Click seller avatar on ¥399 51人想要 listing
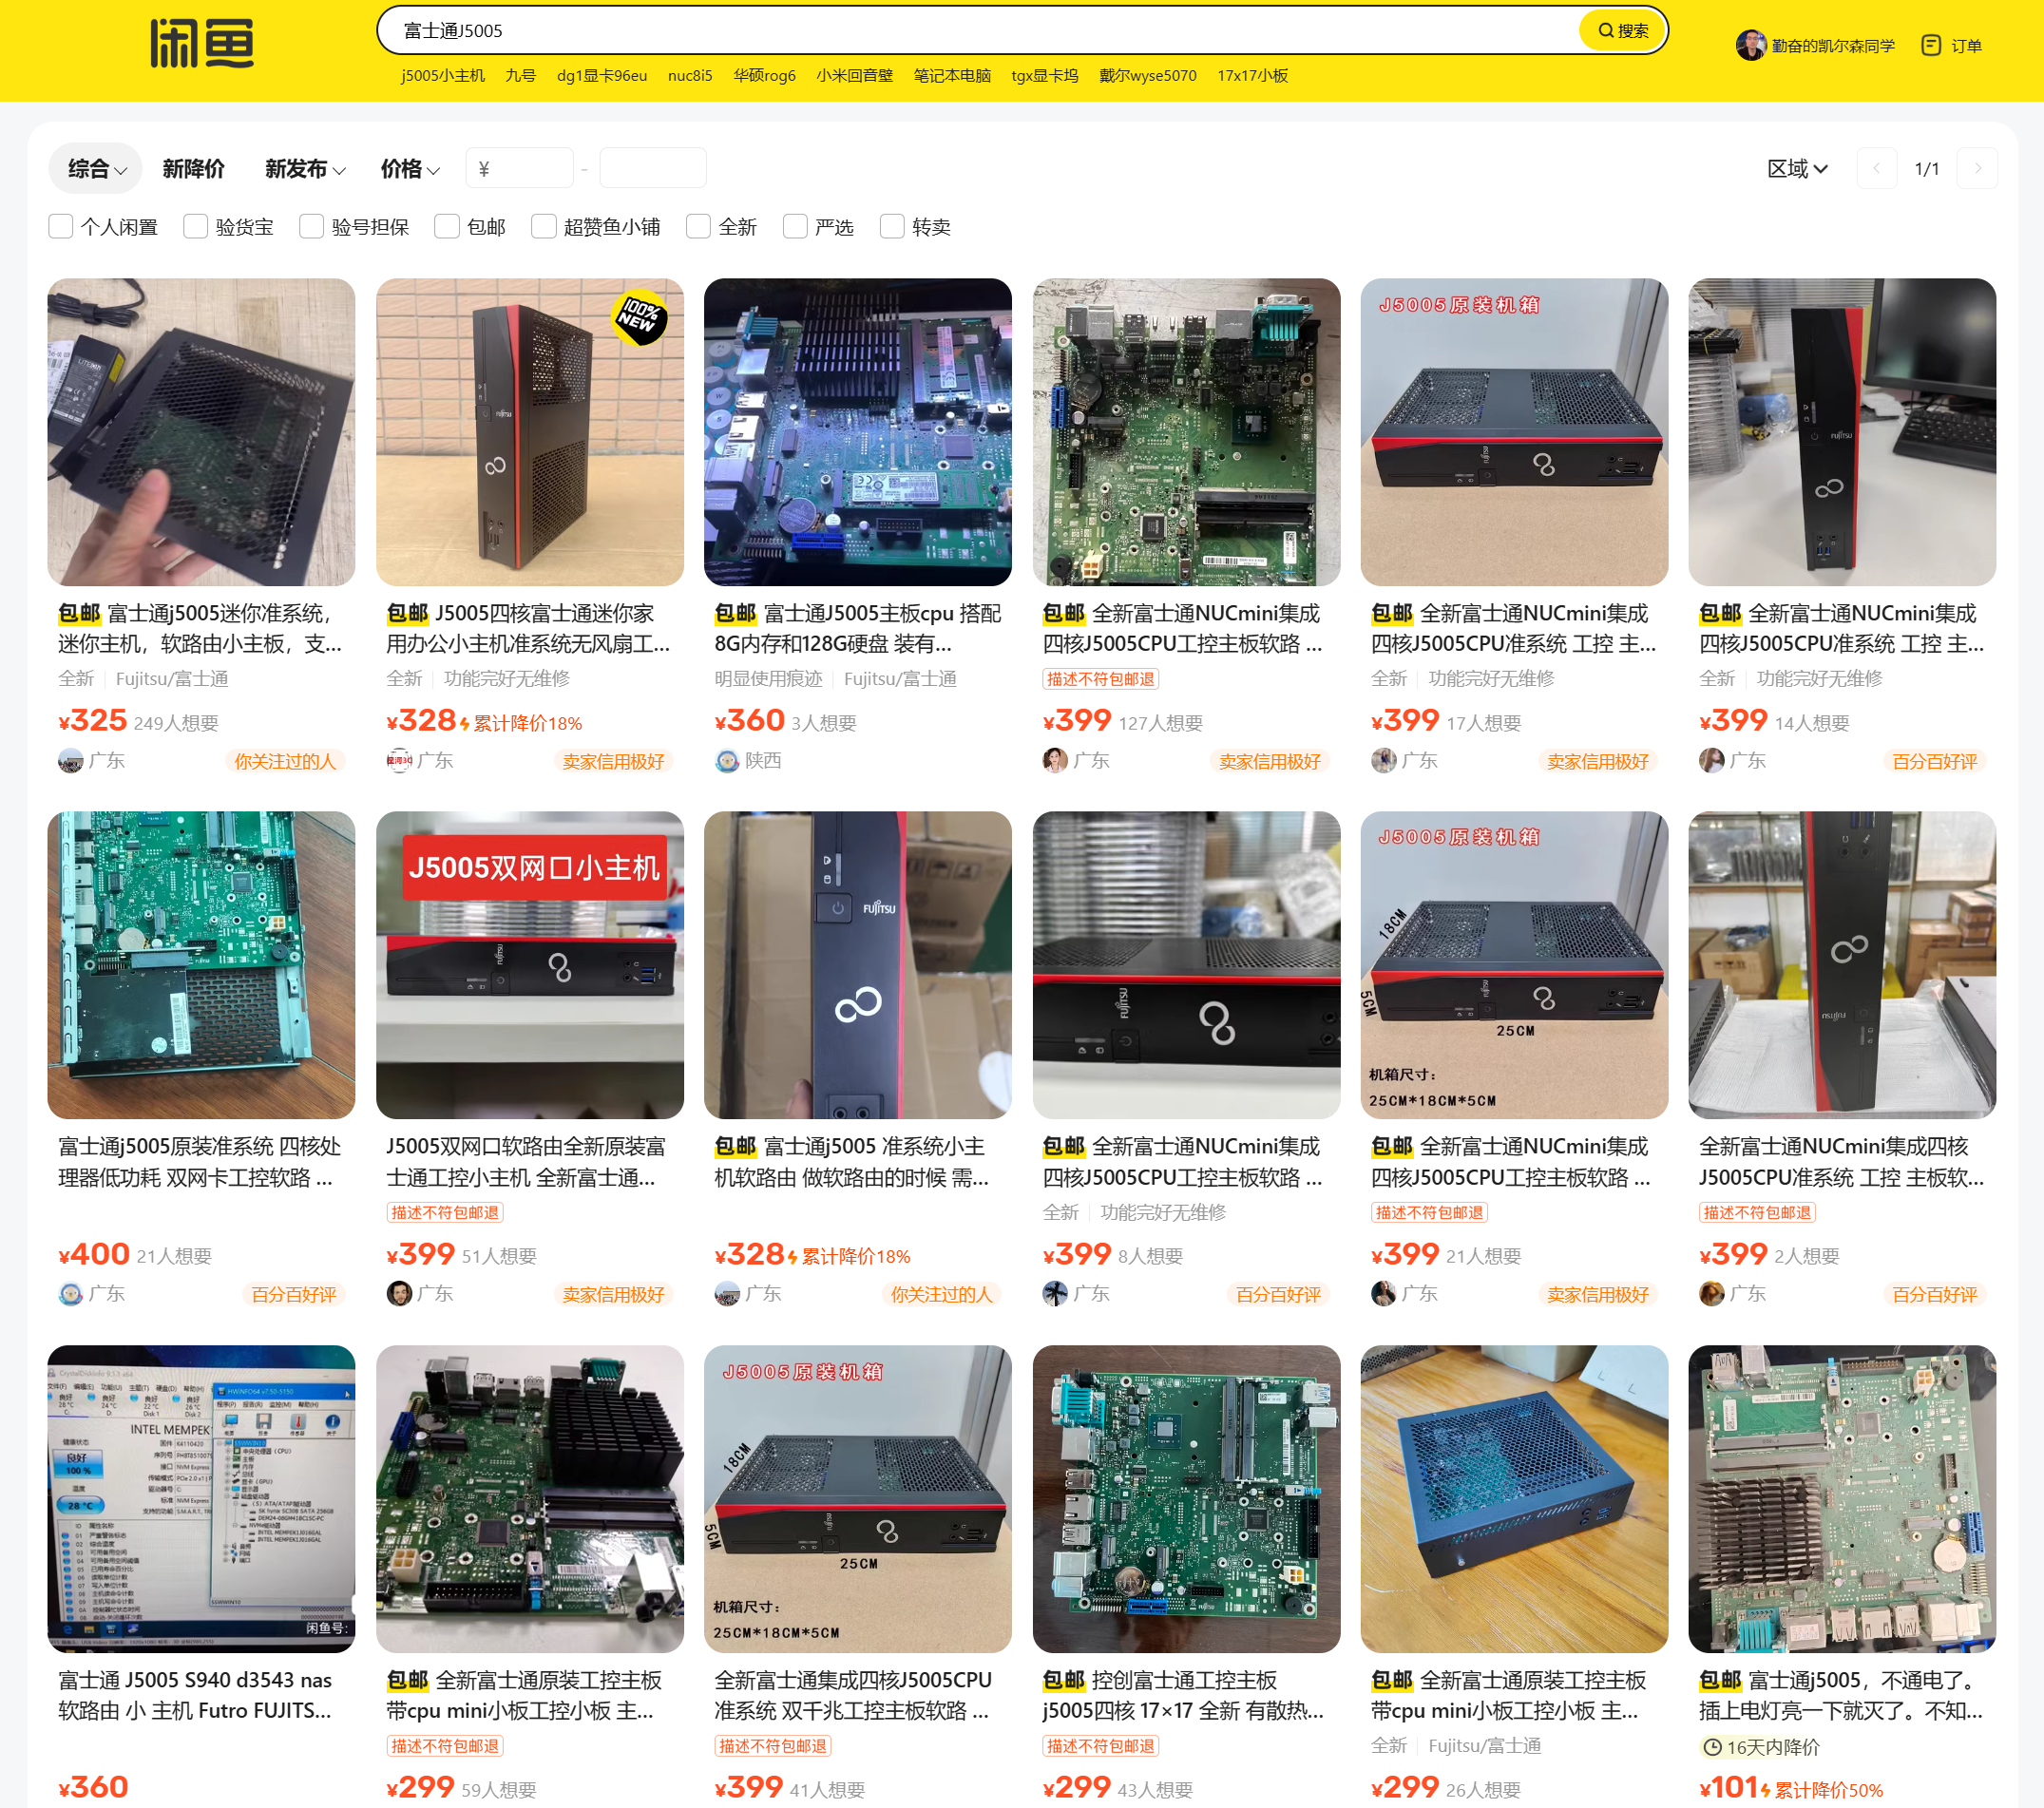Image resolution: width=2044 pixels, height=1808 pixels. (x=399, y=1294)
